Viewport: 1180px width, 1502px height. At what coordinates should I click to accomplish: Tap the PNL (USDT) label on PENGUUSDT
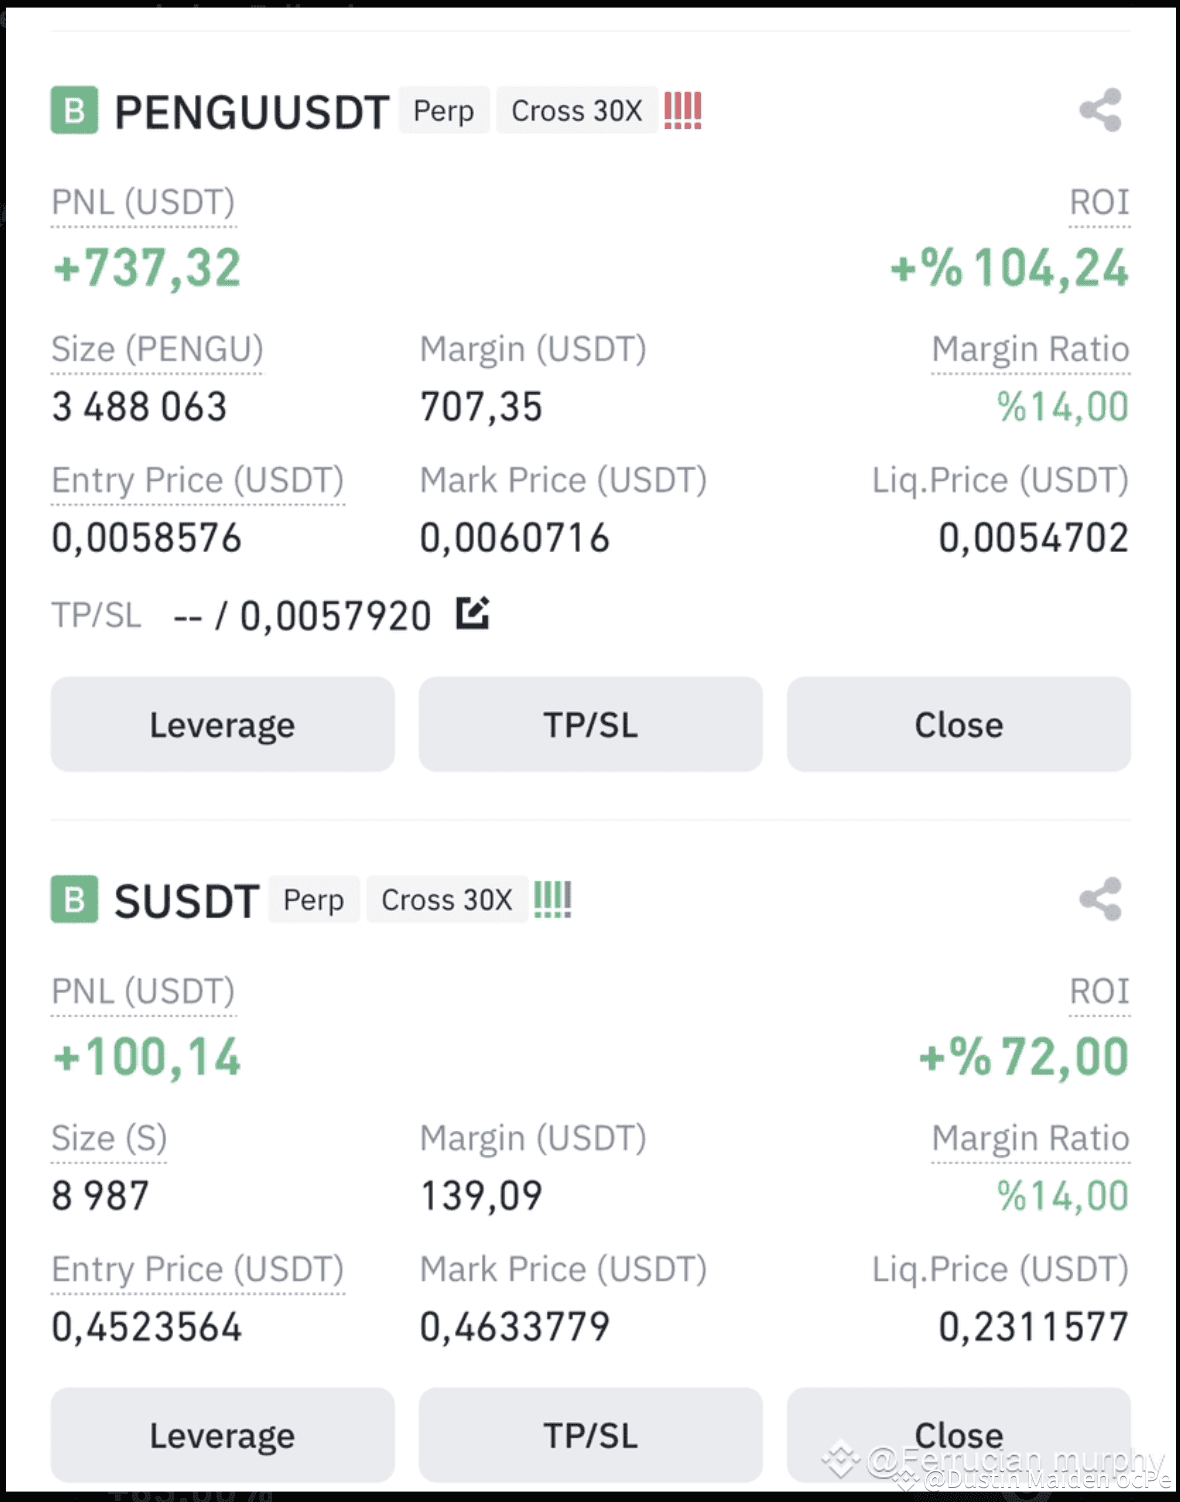142,202
